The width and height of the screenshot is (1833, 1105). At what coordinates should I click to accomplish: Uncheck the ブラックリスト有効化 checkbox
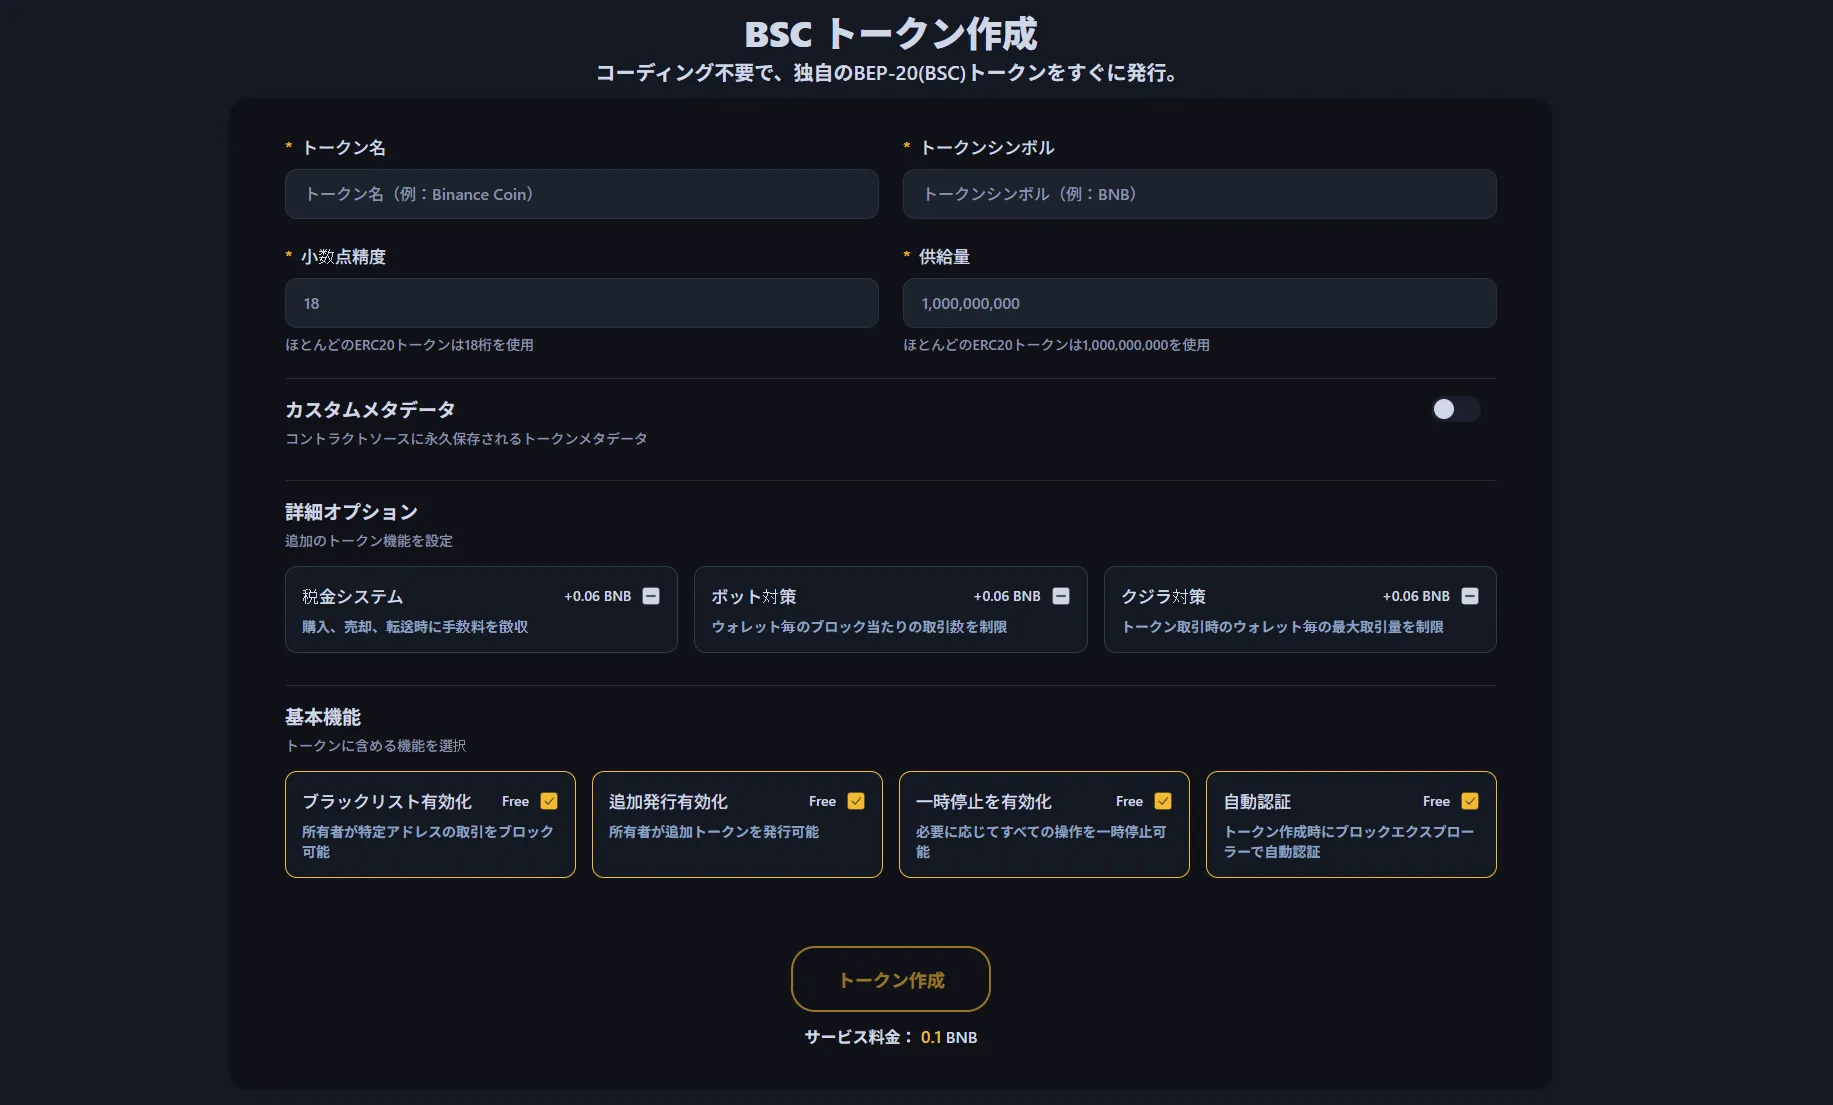549,800
